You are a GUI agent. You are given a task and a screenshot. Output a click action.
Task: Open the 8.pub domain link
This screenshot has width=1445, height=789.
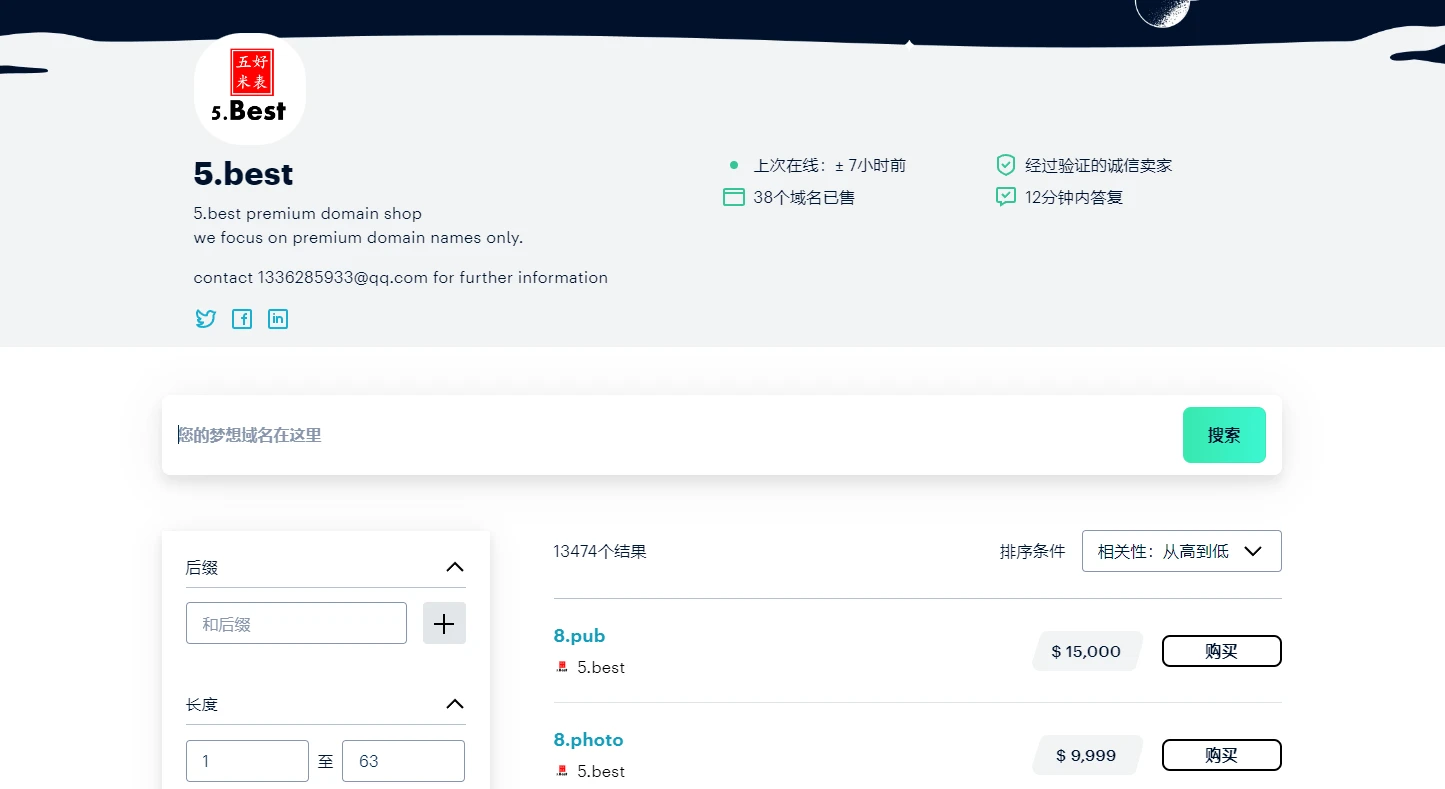point(579,636)
